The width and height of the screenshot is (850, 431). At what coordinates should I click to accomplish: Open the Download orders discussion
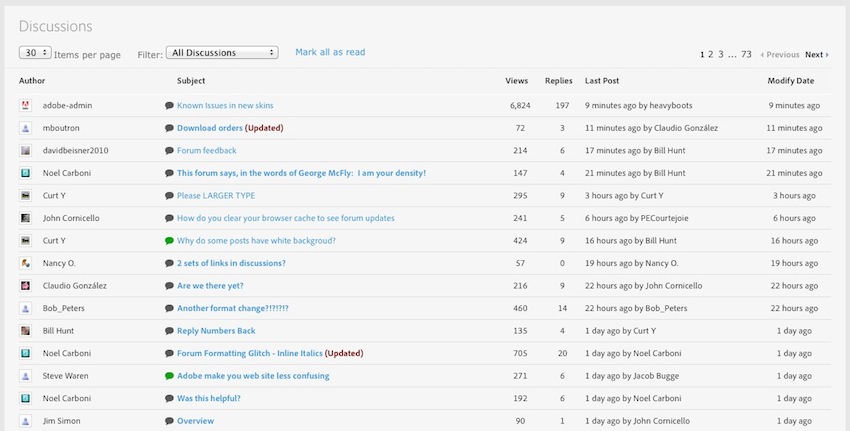(210, 128)
